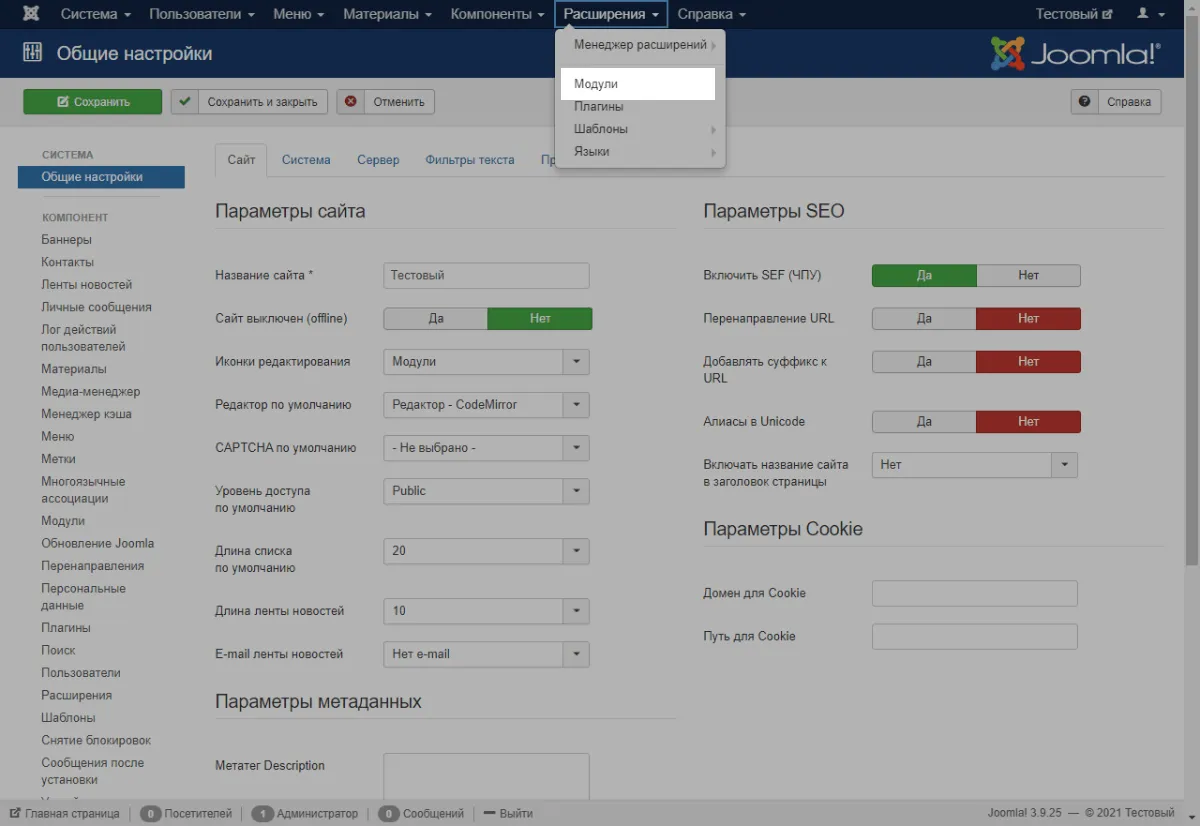
Task: Switch to the Сервер tab
Action: coord(378,160)
